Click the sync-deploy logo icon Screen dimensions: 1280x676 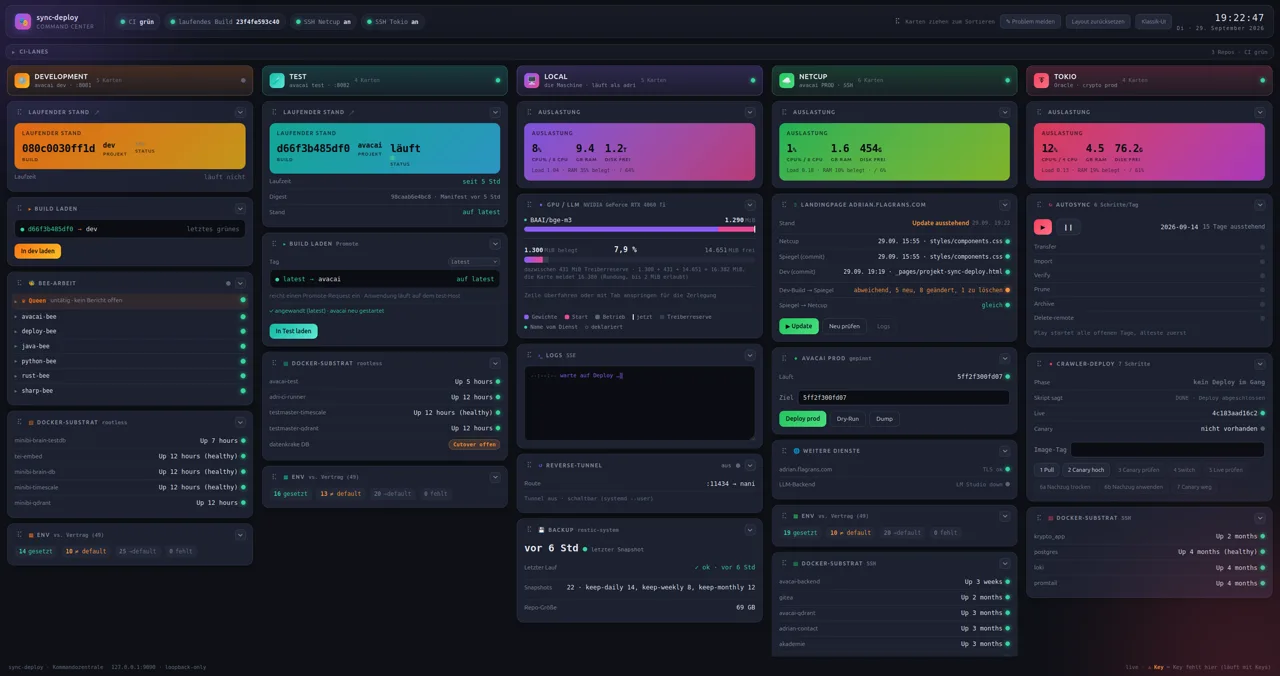(23, 21)
